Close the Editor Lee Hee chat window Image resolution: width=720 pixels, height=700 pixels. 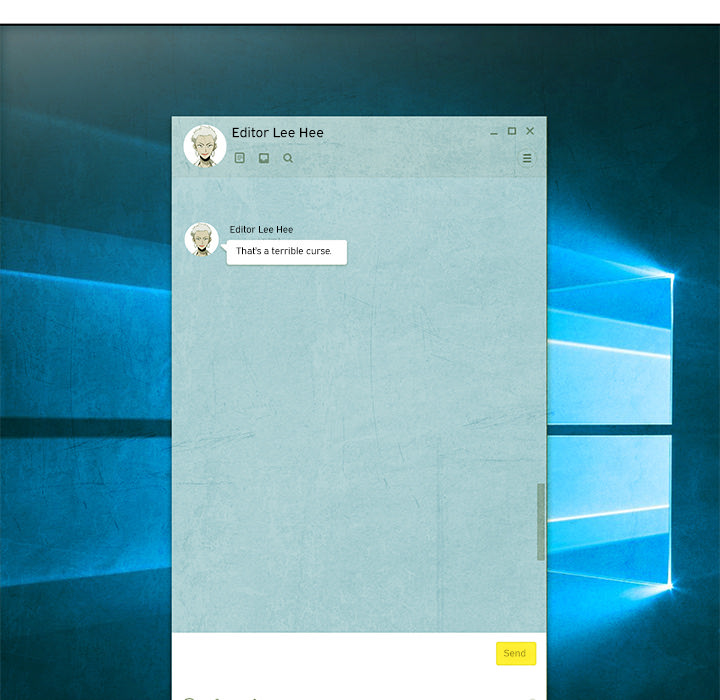(x=530, y=131)
